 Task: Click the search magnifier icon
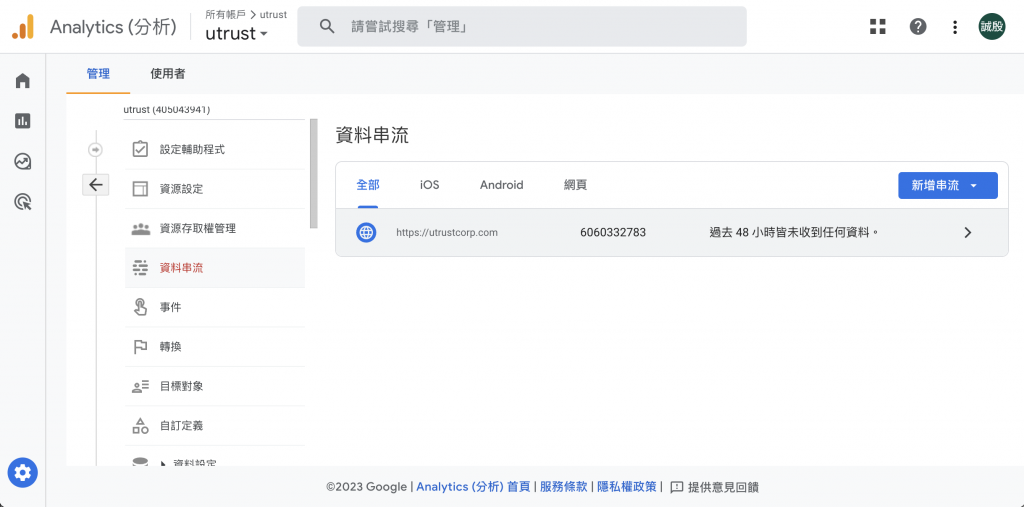(327, 27)
